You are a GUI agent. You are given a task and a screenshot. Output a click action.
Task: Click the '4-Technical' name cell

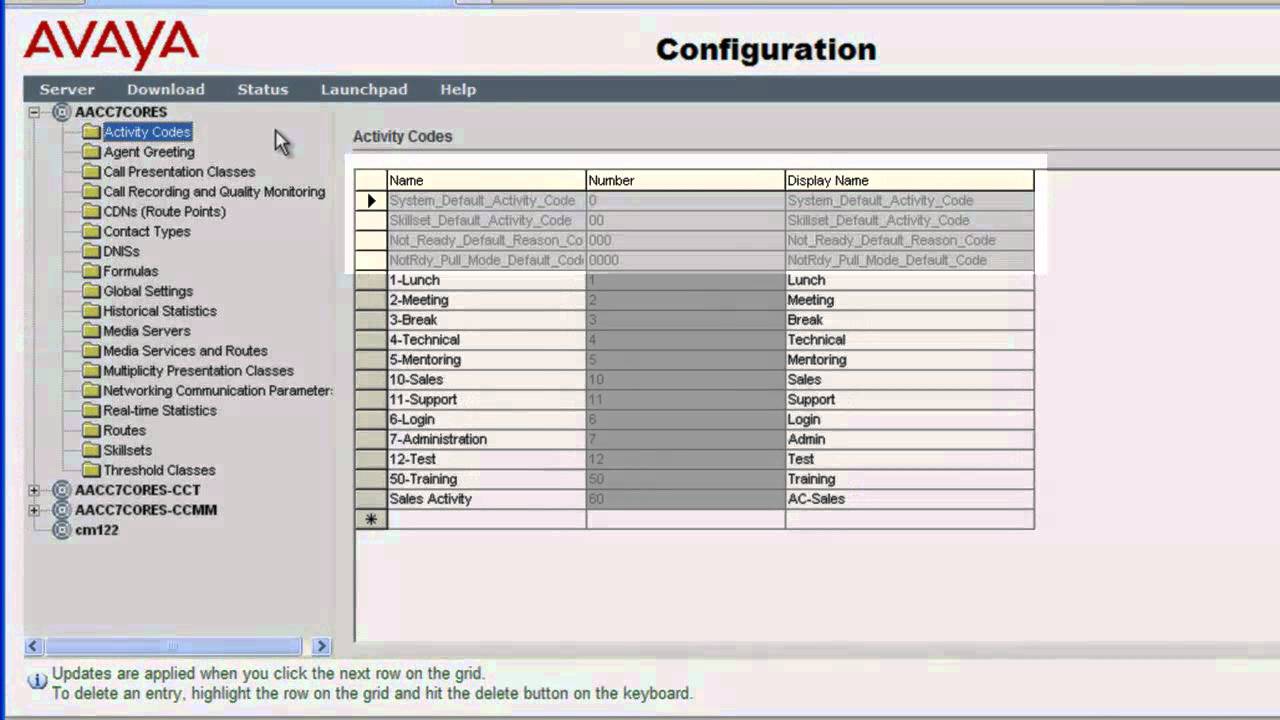486,340
